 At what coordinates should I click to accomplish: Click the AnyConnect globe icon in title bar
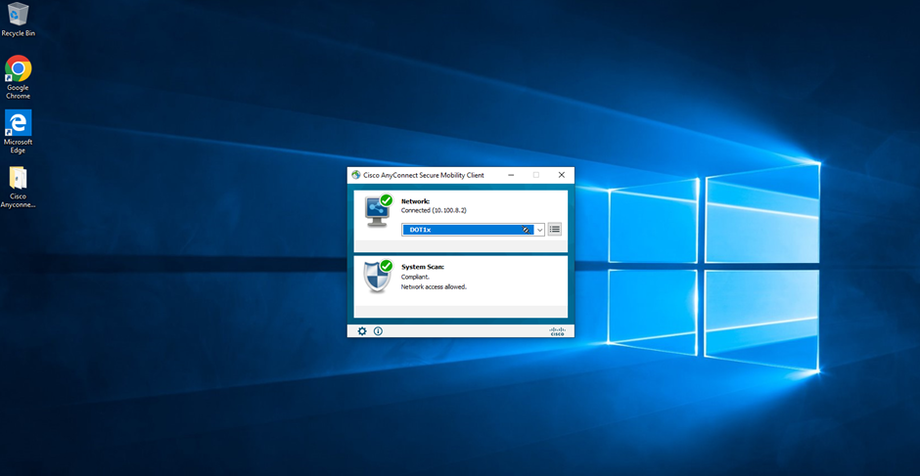356,175
